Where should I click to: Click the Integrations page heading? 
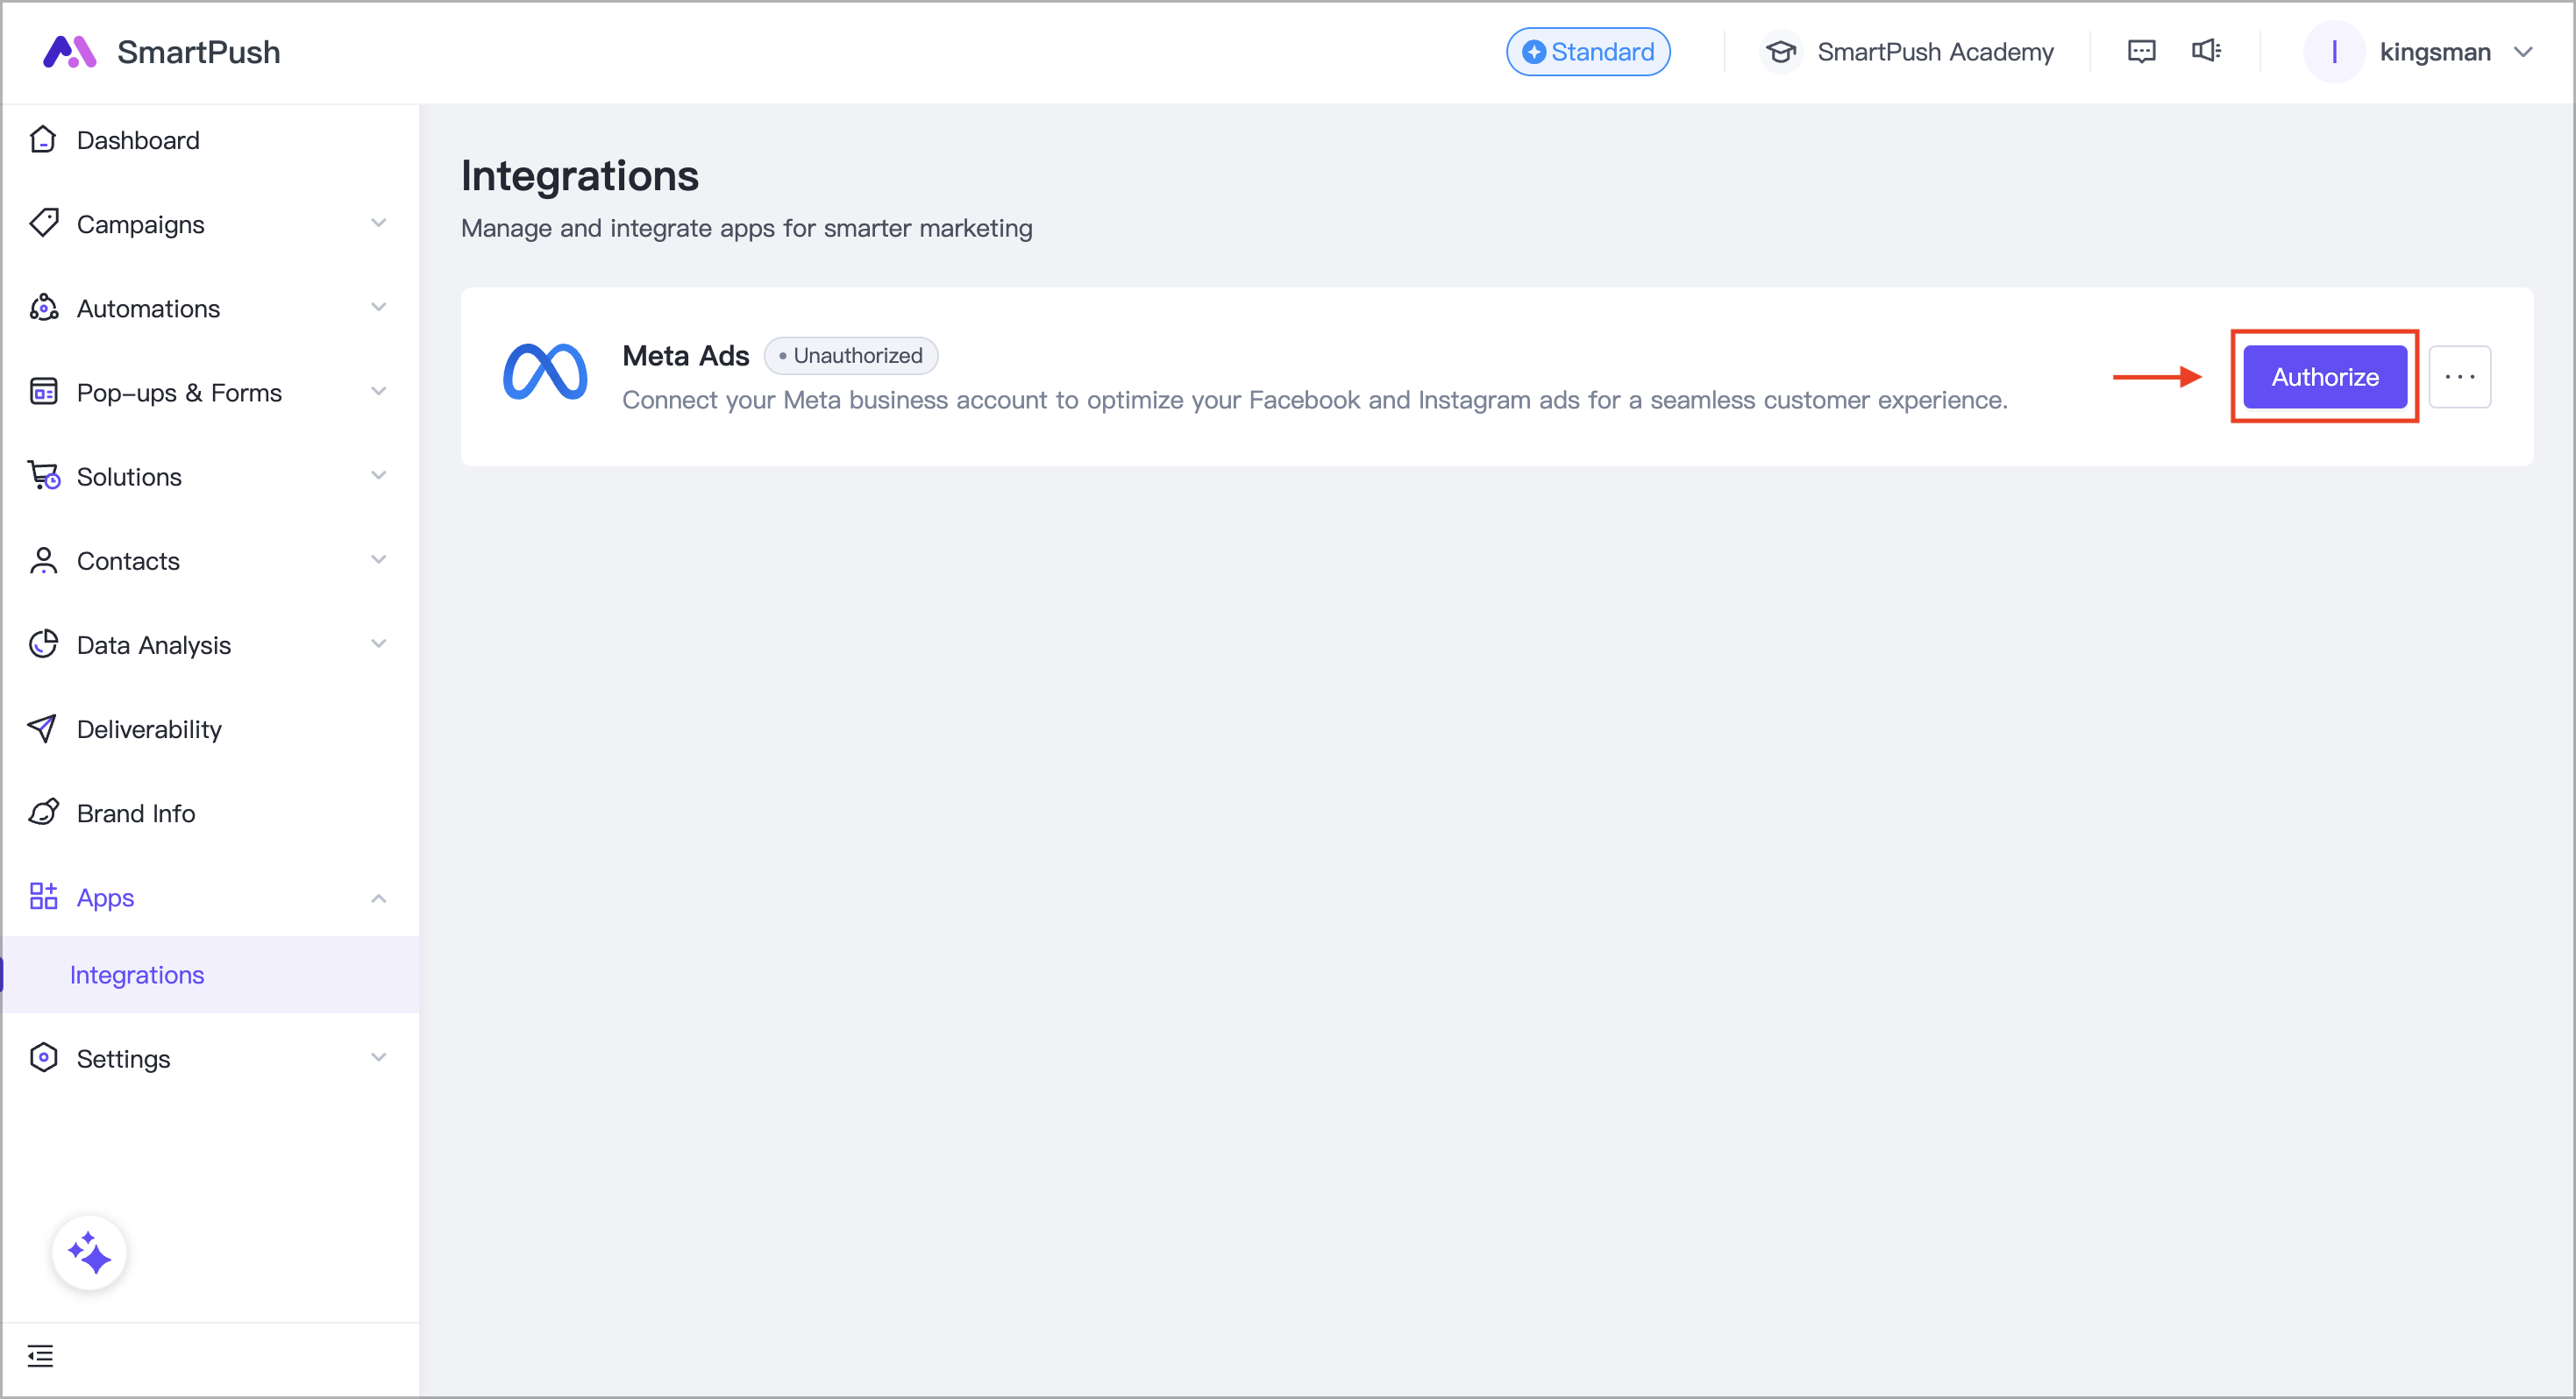tap(579, 176)
